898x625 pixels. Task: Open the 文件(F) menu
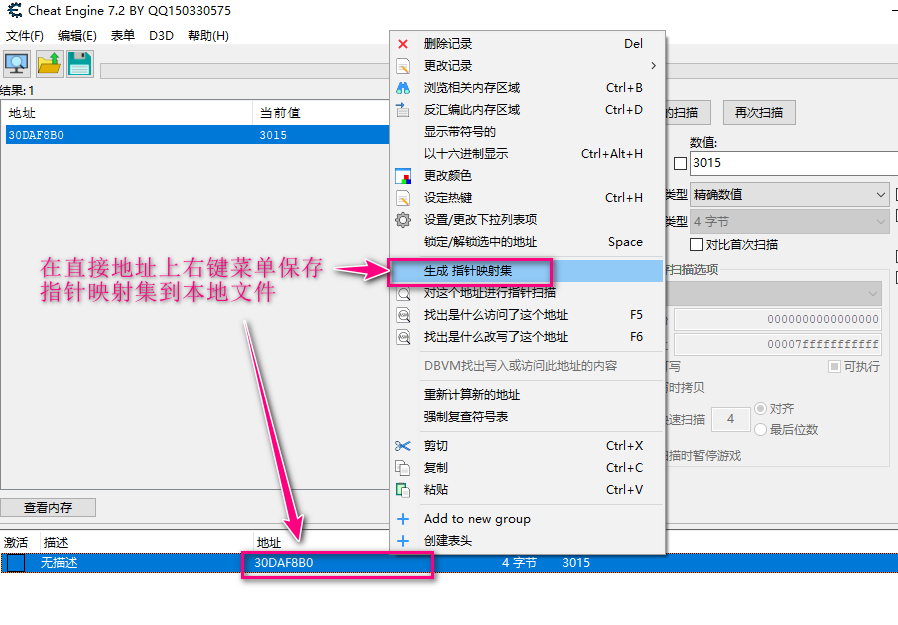(25, 36)
